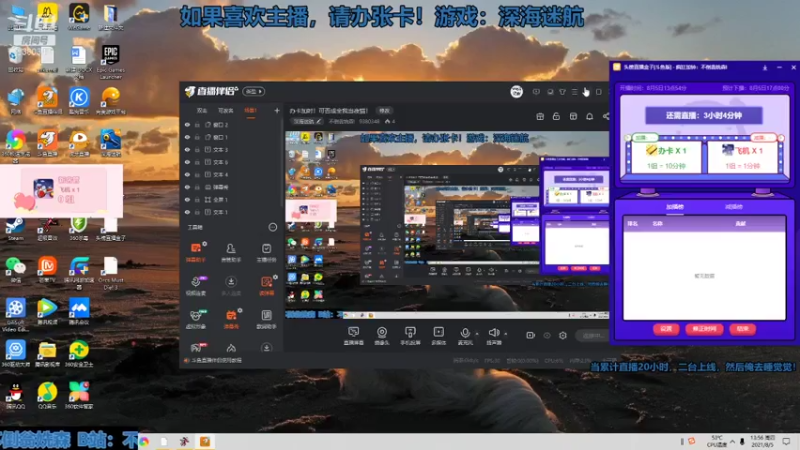Open the settings gear in 直播伴侣 bottom bar
The height and width of the screenshot is (450, 800).
pos(563,335)
